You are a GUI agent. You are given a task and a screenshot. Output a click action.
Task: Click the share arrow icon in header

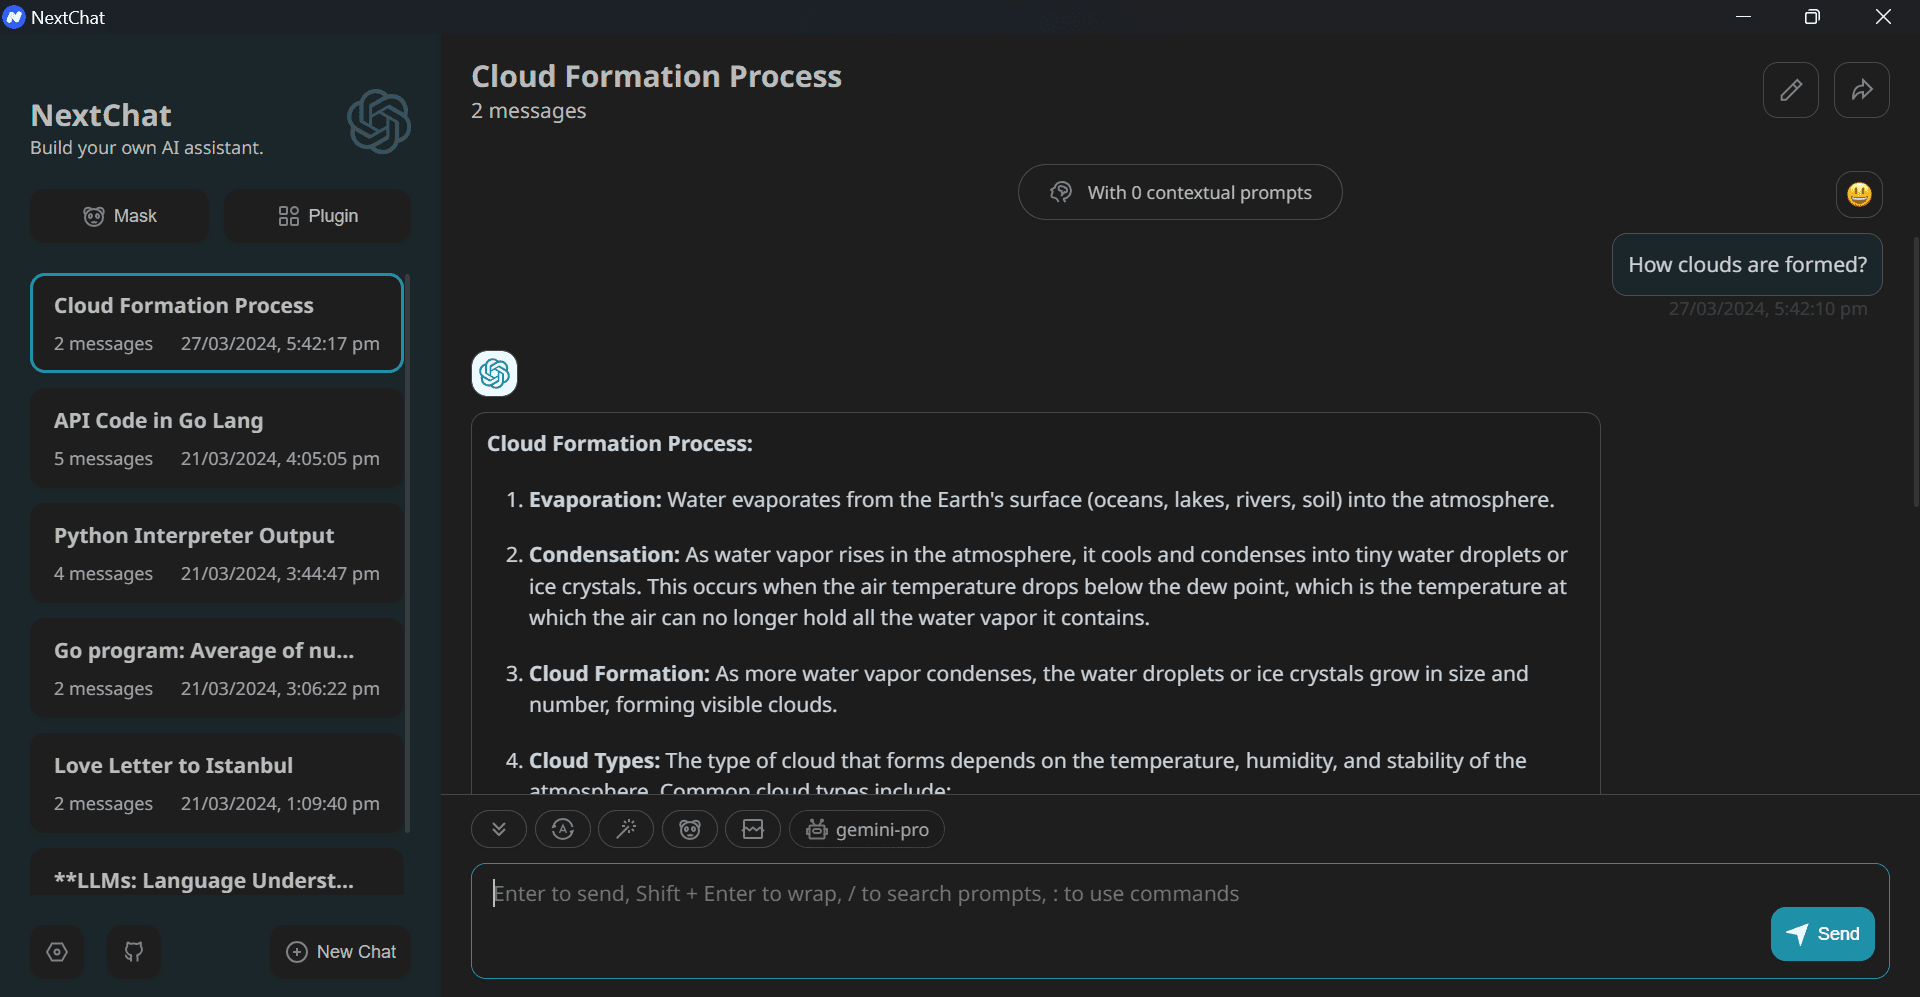pyautogui.click(x=1861, y=90)
